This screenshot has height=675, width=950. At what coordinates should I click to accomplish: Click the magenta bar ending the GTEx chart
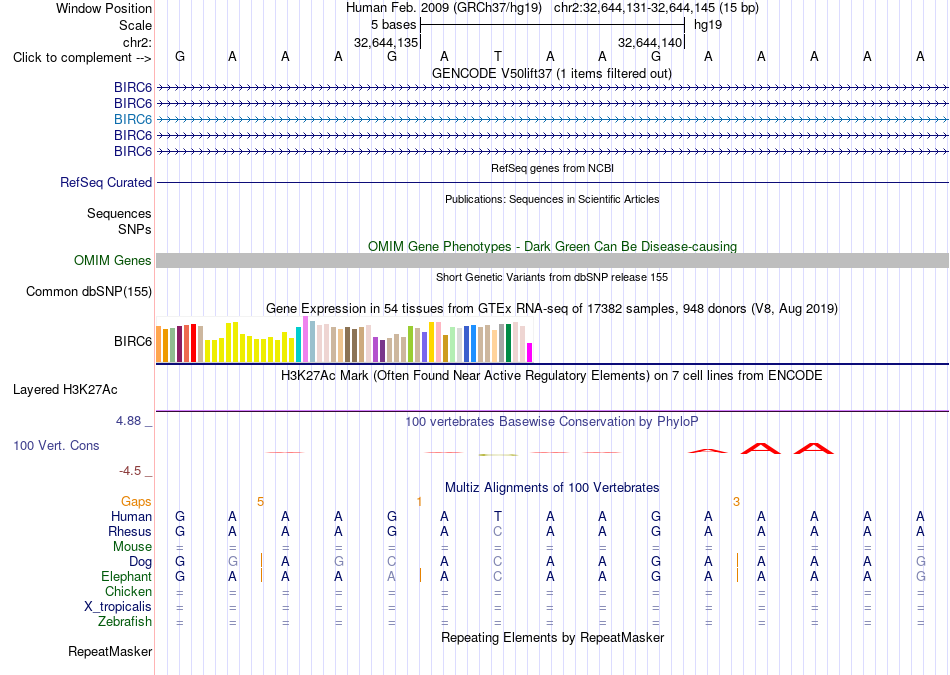click(530, 353)
